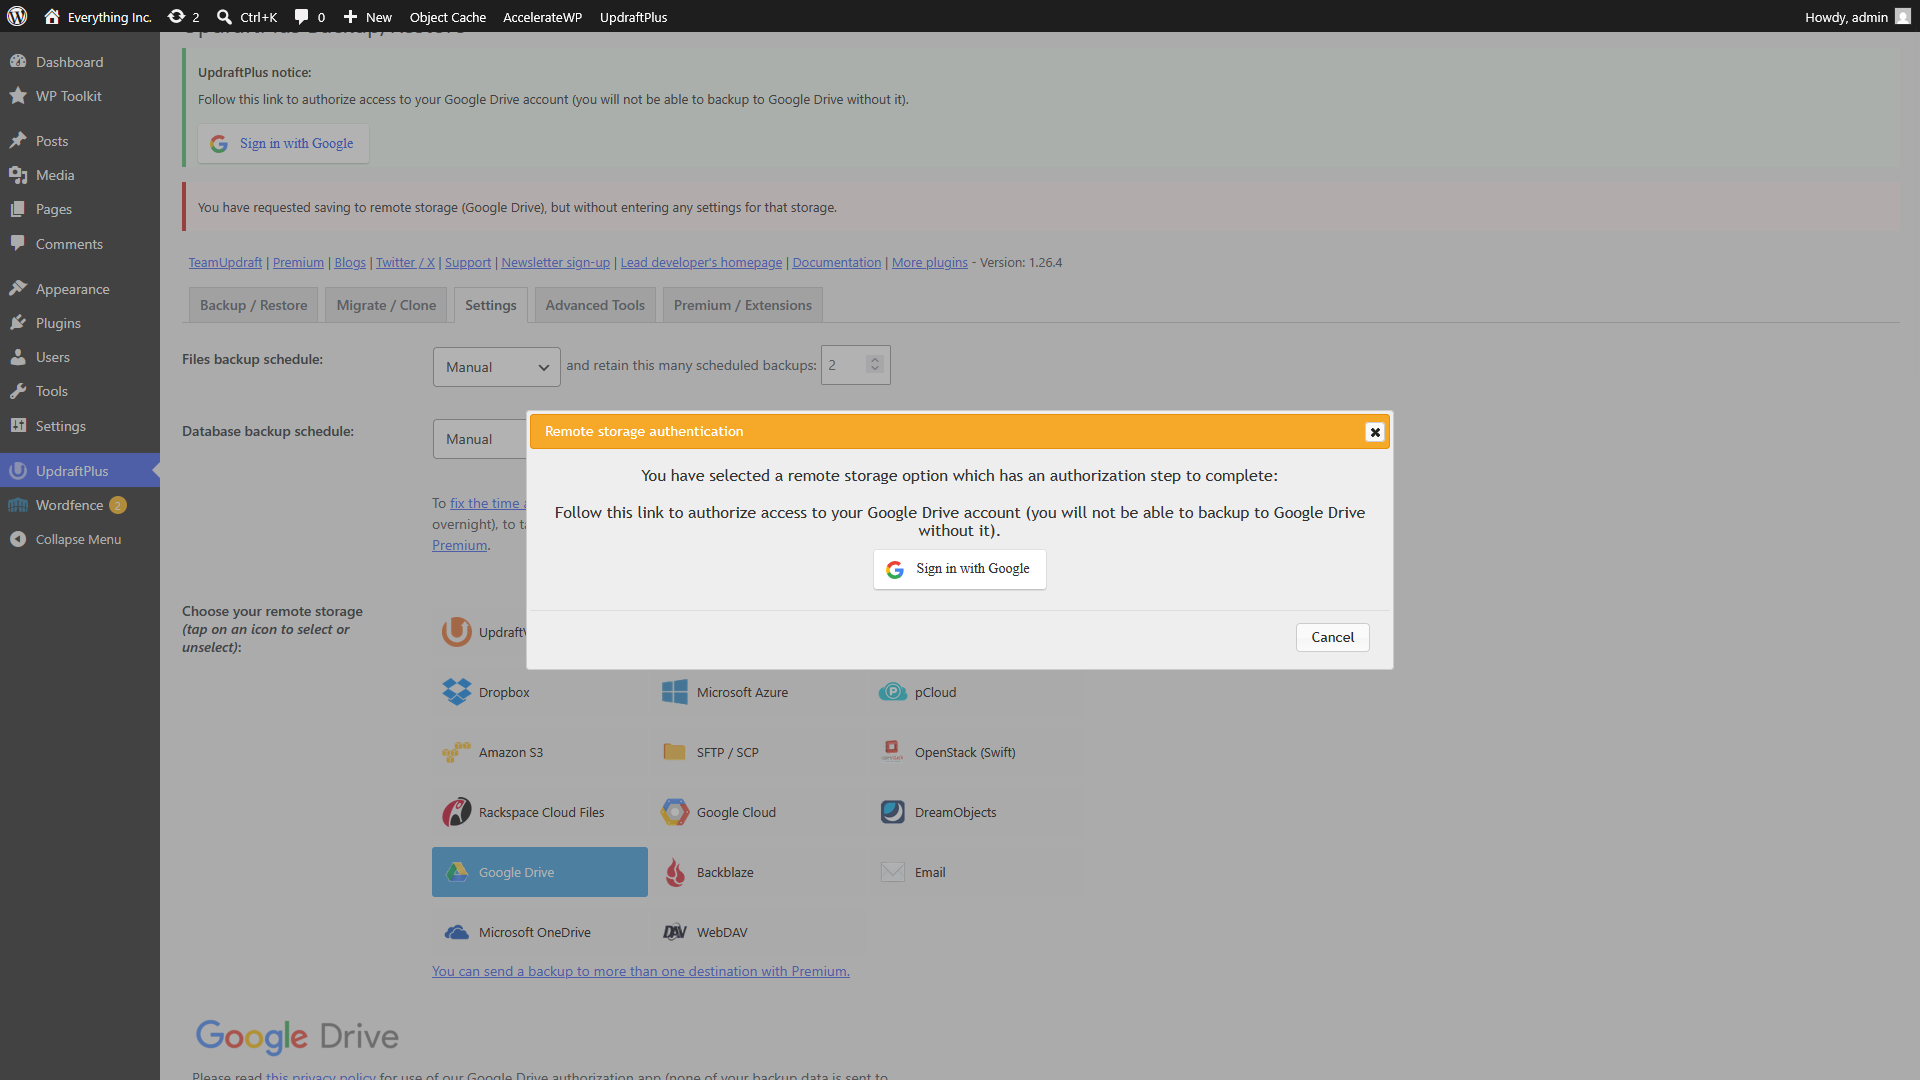Open the Ctrl+K search icon
This screenshot has height=1080, width=1920.
coord(224,16)
